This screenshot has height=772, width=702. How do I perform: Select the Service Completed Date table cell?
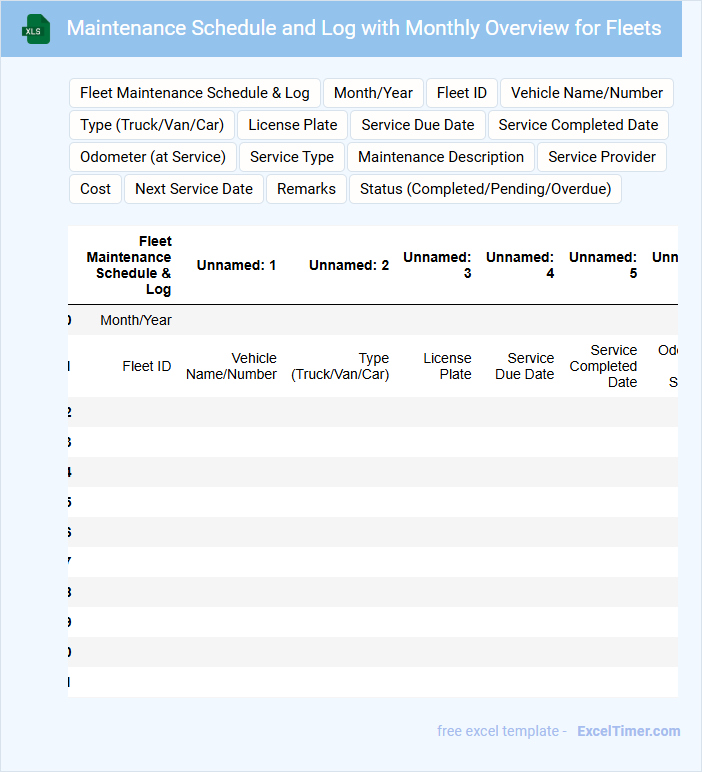604,366
